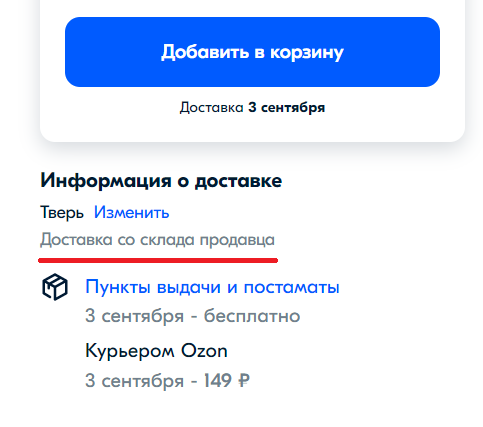The height and width of the screenshot is (427, 483).
Task: Click the bold 3 сентября date under the cart button
Action: coord(286,108)
